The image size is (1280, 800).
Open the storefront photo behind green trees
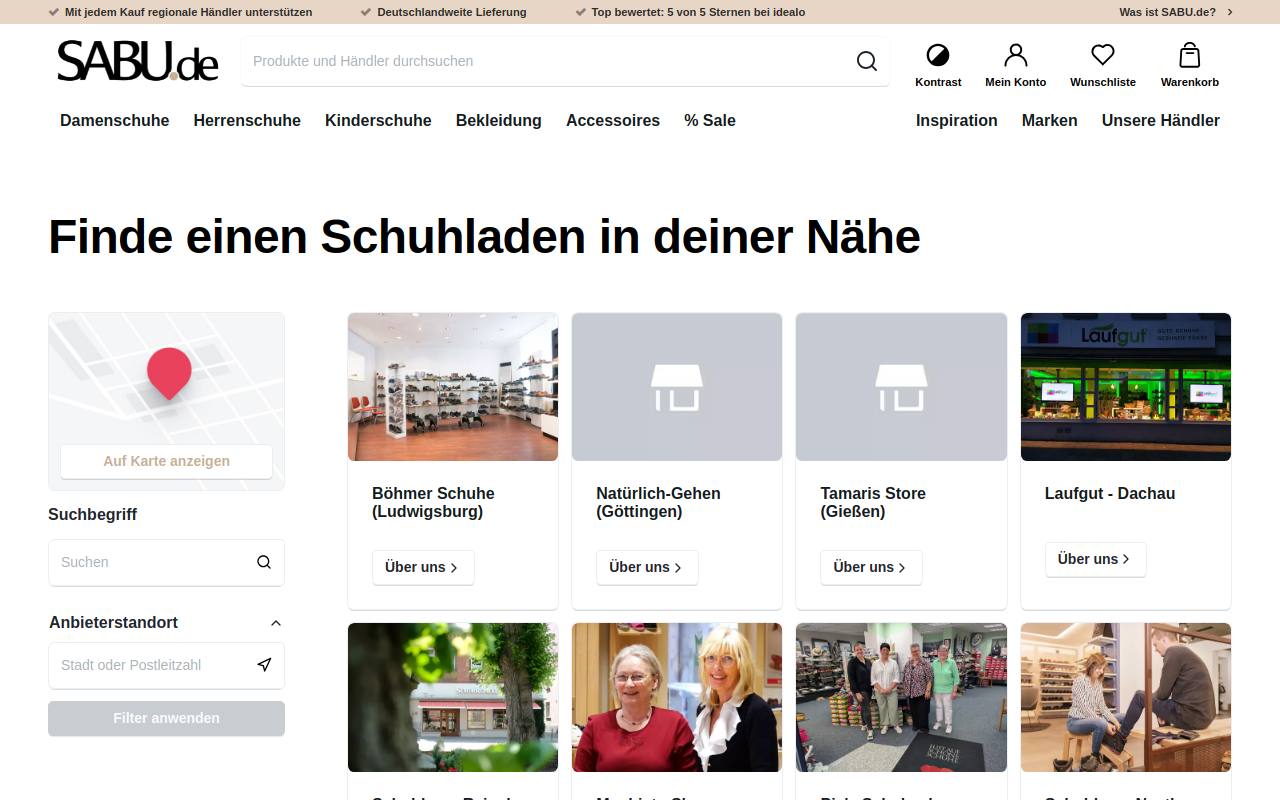(x=453, y=697)
